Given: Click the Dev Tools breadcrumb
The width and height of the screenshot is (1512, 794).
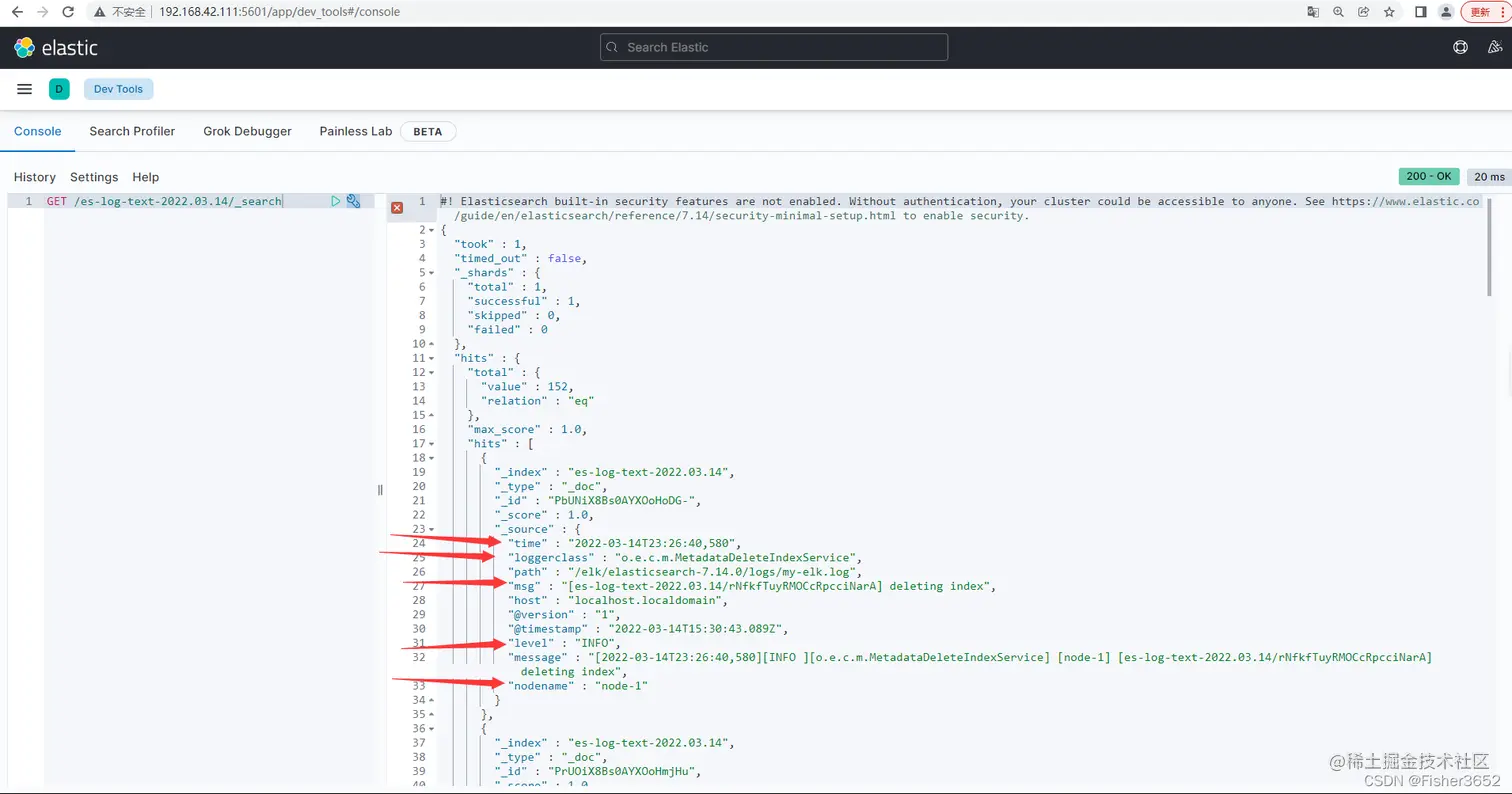Looking at the screenshot, I should point(118,89).
